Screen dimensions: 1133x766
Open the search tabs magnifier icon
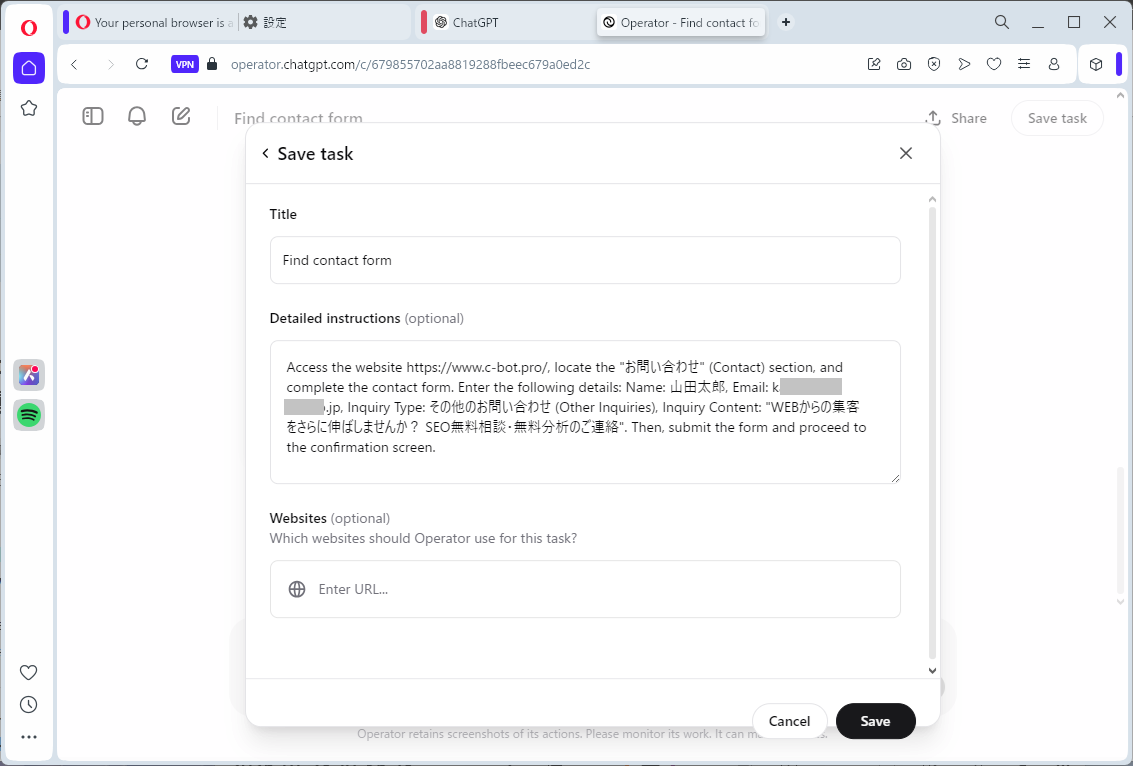(1001, 22)
